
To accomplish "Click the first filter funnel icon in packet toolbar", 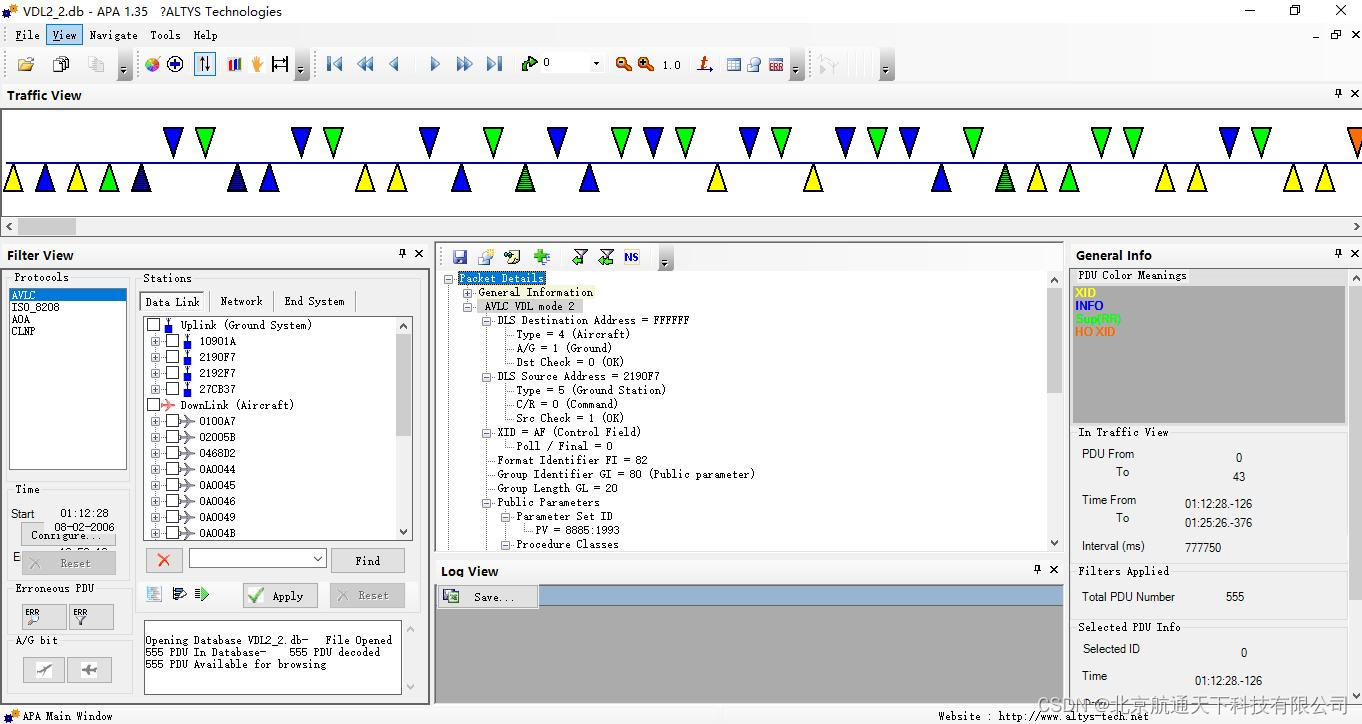I will click(x=580, y=257).
